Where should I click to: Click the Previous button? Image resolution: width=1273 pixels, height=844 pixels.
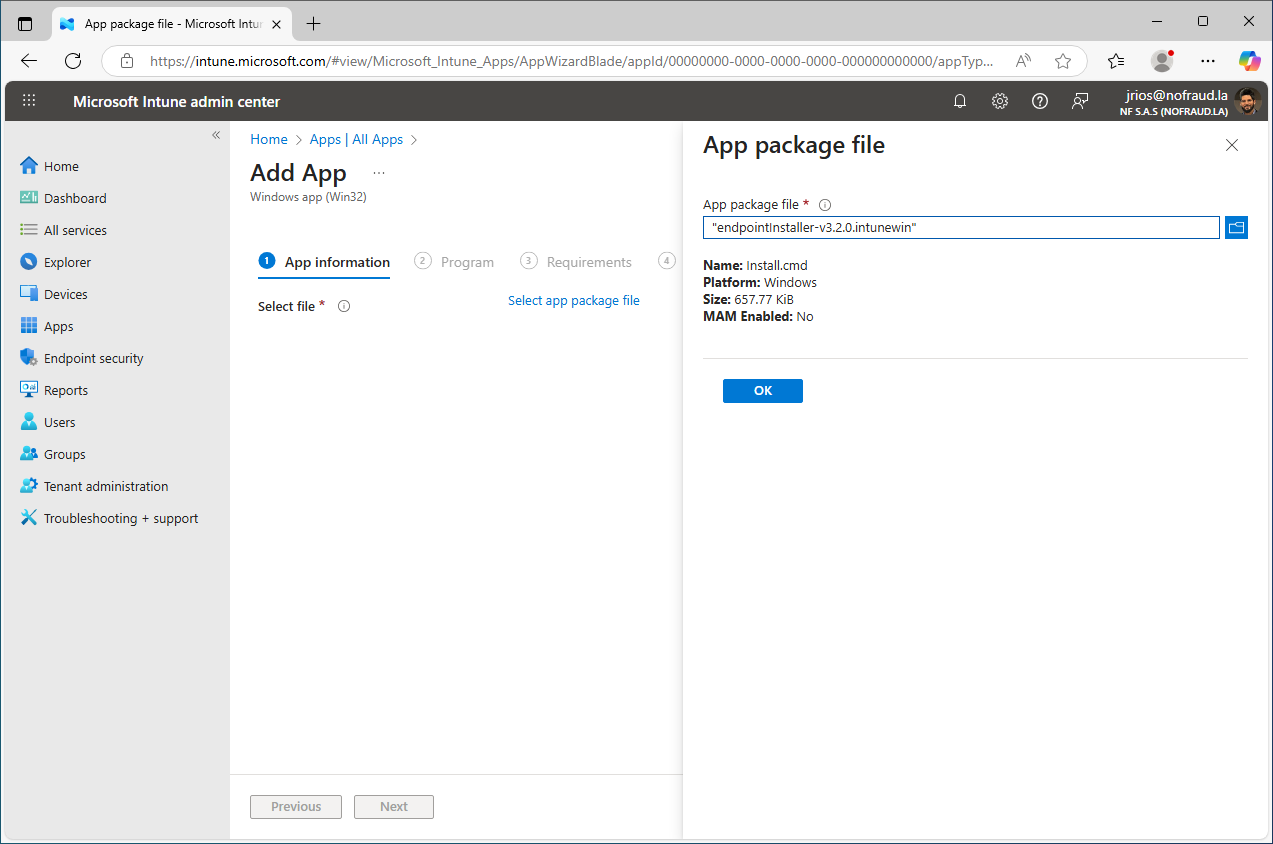tap(296, 807)
